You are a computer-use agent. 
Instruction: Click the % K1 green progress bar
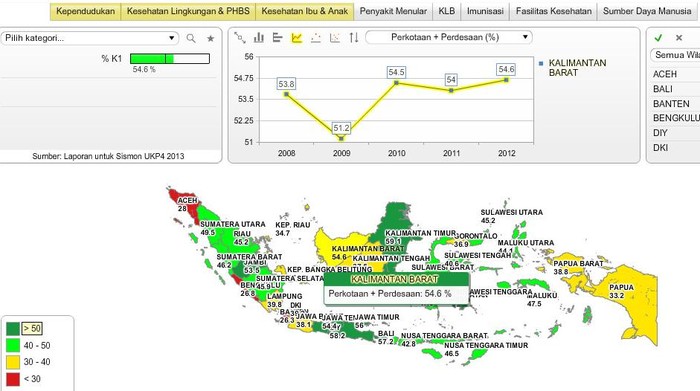[x=170, y=58]
